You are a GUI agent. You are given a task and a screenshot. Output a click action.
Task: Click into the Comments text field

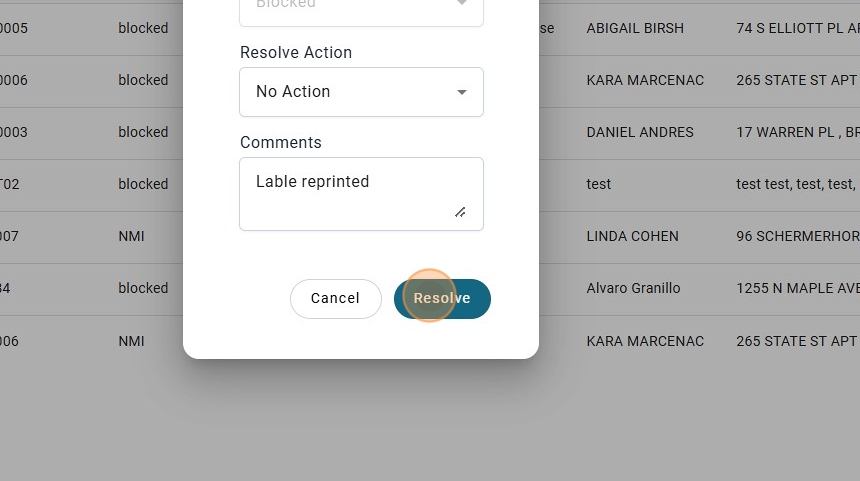(350, 192)
